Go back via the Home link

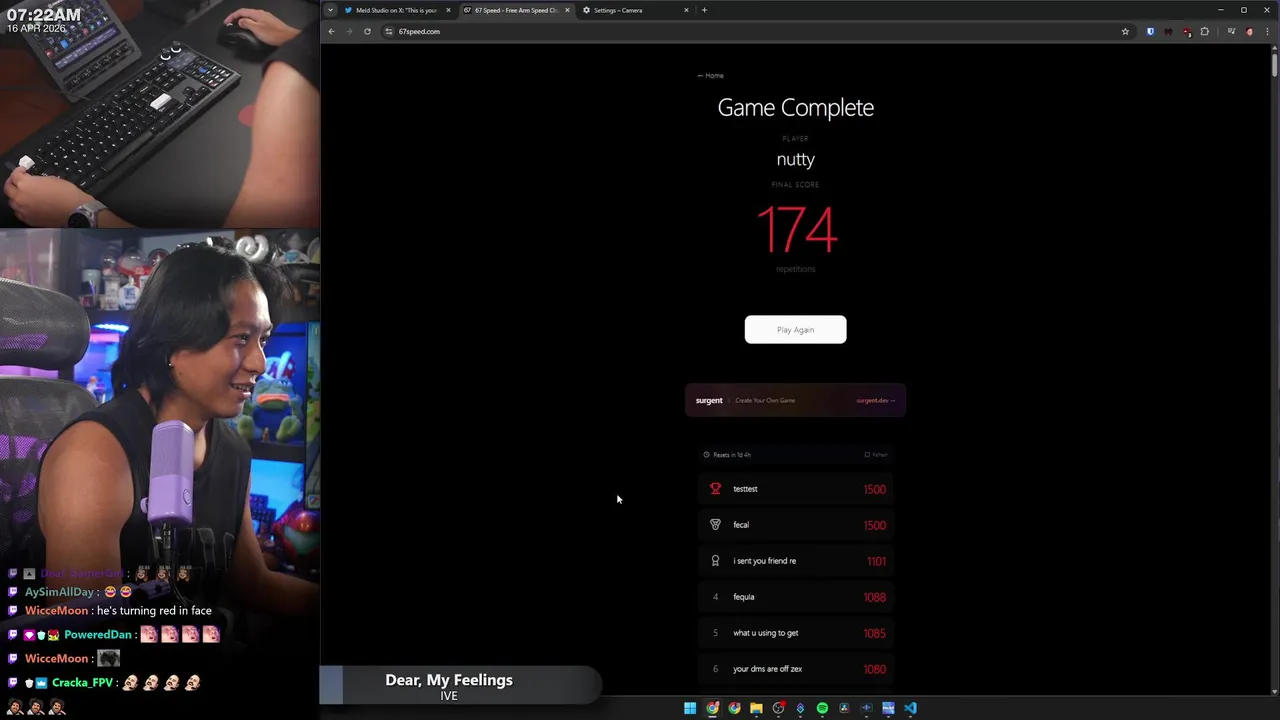tap(711, 76)
